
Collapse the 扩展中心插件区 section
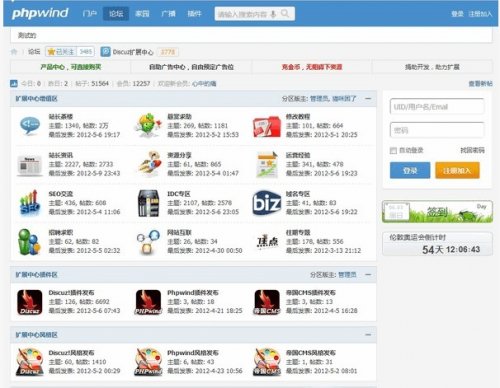pyautogui.click(x=368, y=275)
